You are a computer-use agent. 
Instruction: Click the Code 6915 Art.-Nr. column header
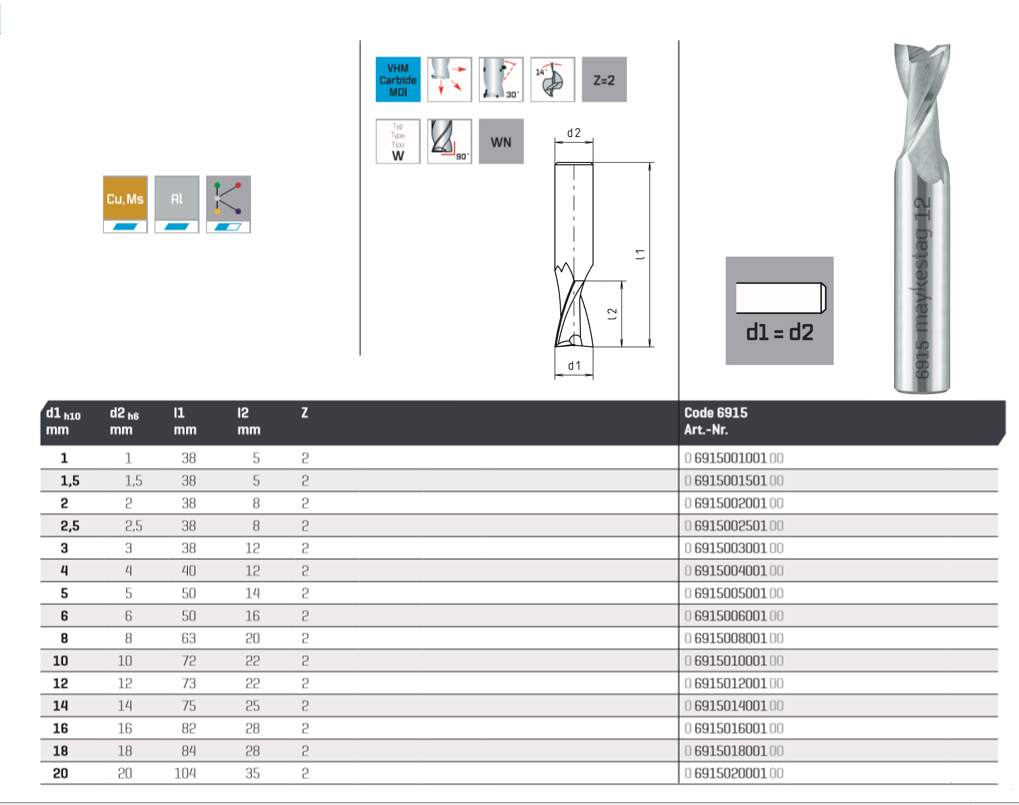716,421
